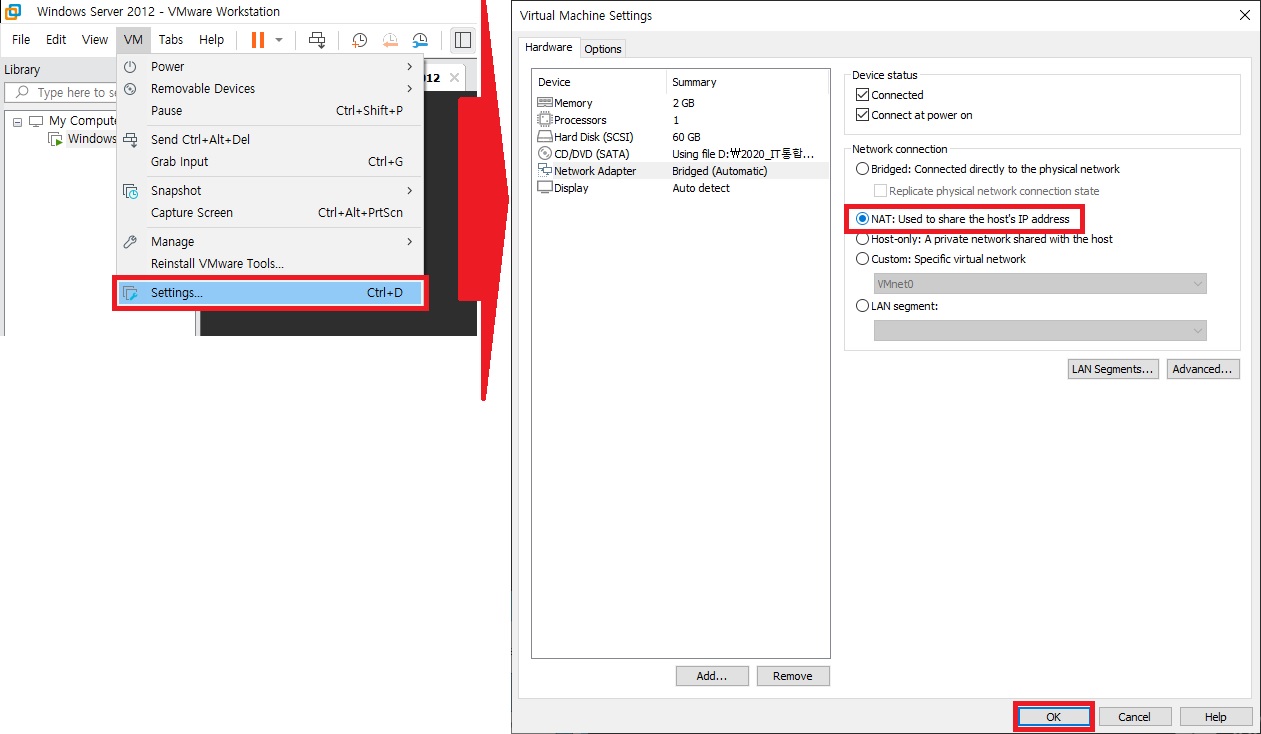This screenshot has height=734, width=1261.
Task: Switch to the Hardware tab
Action: click(x=549, y=47)
